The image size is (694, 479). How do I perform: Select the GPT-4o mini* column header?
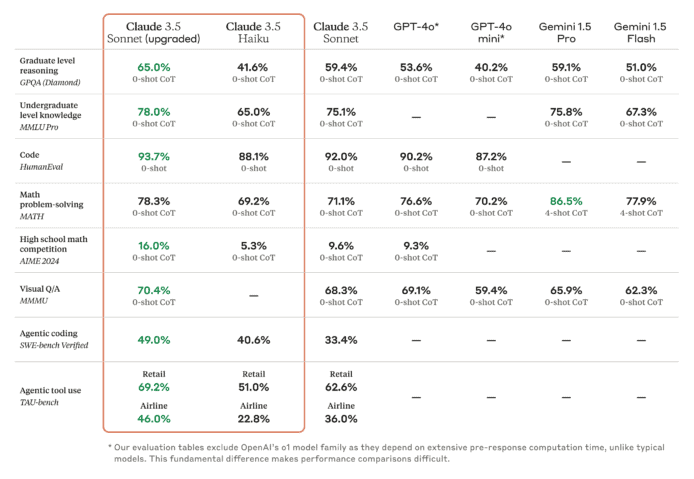coord(491,33)
